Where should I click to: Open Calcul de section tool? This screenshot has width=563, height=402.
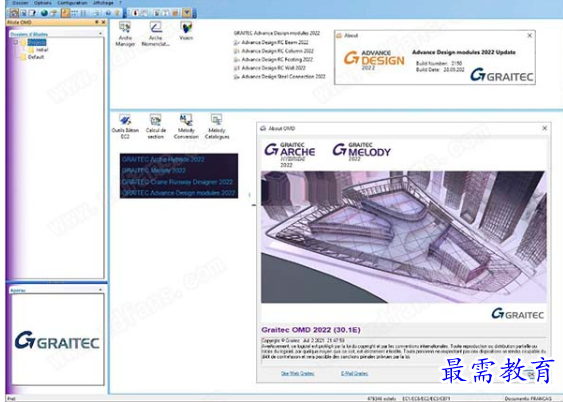[155, 127]
